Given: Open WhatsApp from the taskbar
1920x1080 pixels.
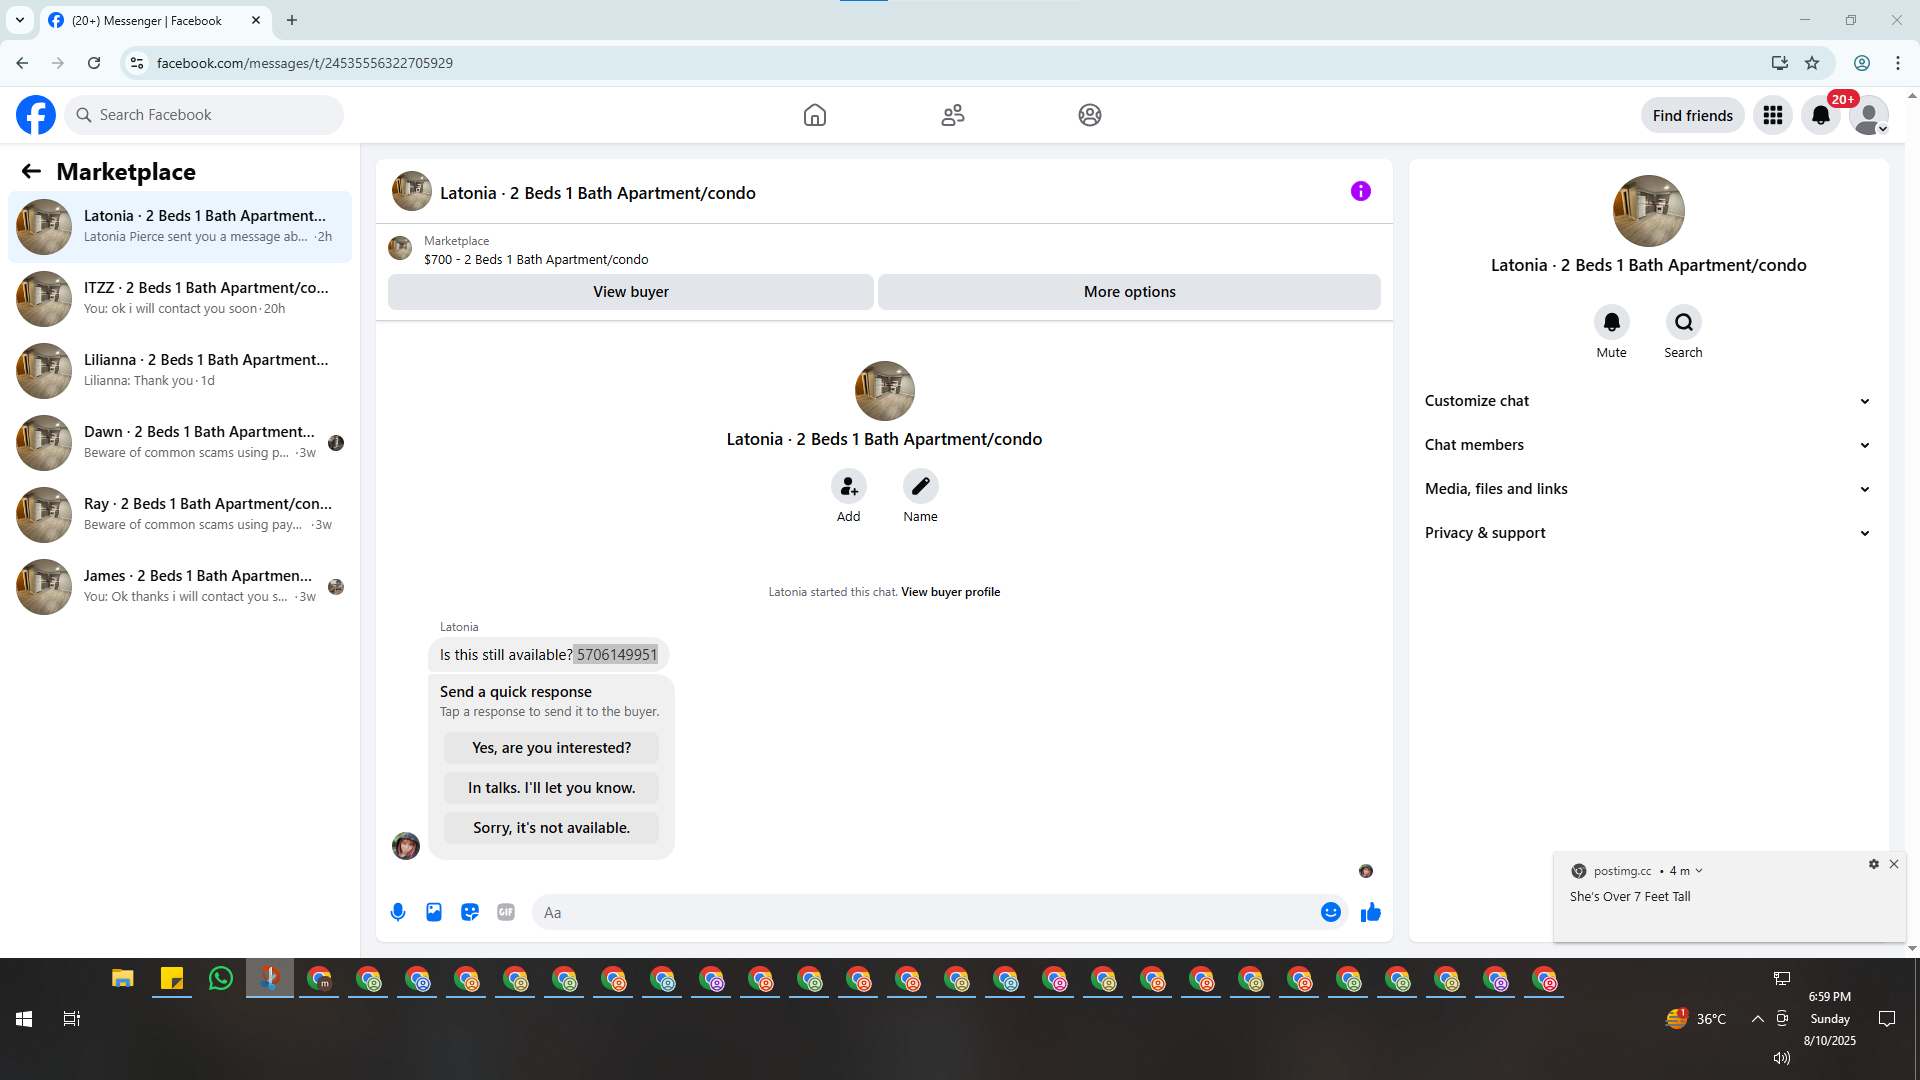Looking at the screenshot, I should [221, 979].
